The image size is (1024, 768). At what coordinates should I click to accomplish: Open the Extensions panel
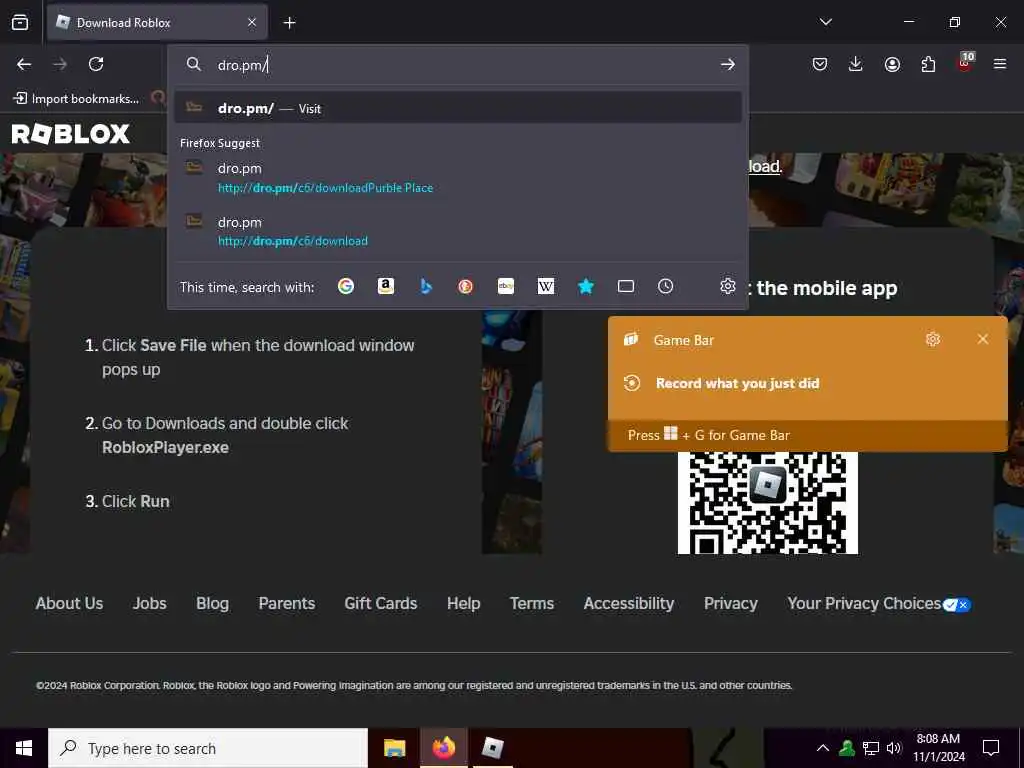tap(928, 64)
